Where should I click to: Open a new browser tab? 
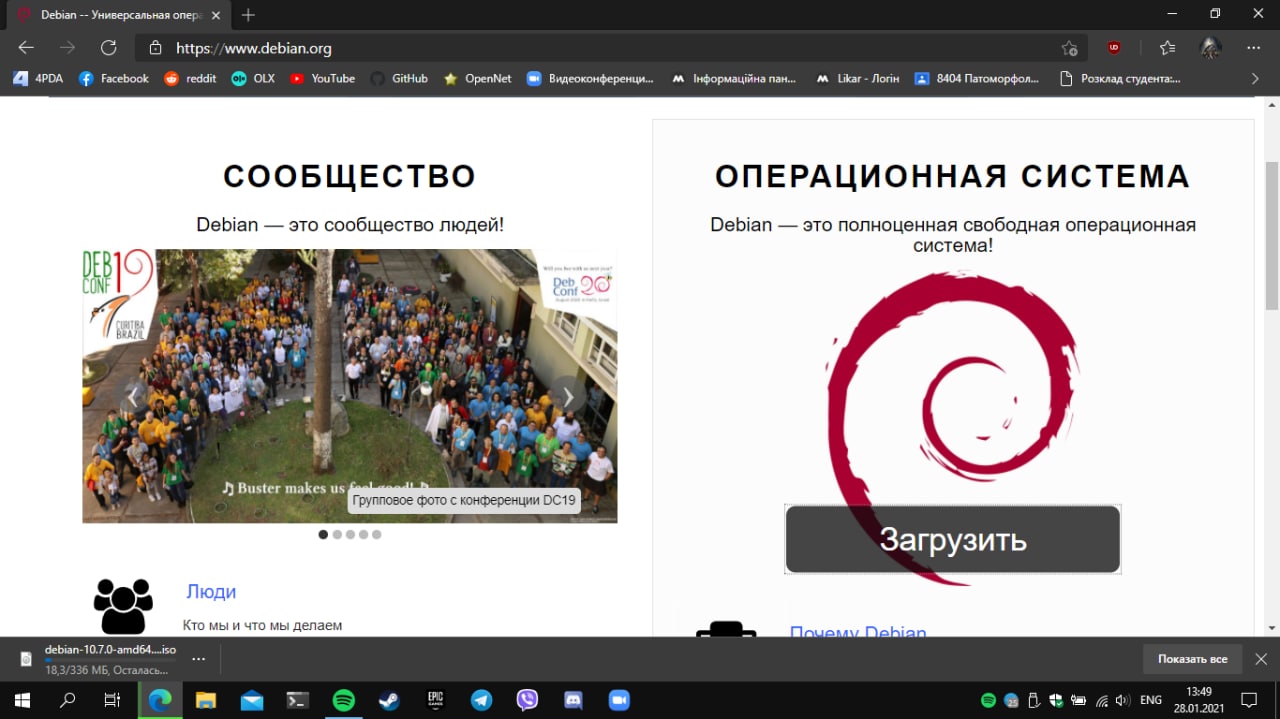[248, 15]
